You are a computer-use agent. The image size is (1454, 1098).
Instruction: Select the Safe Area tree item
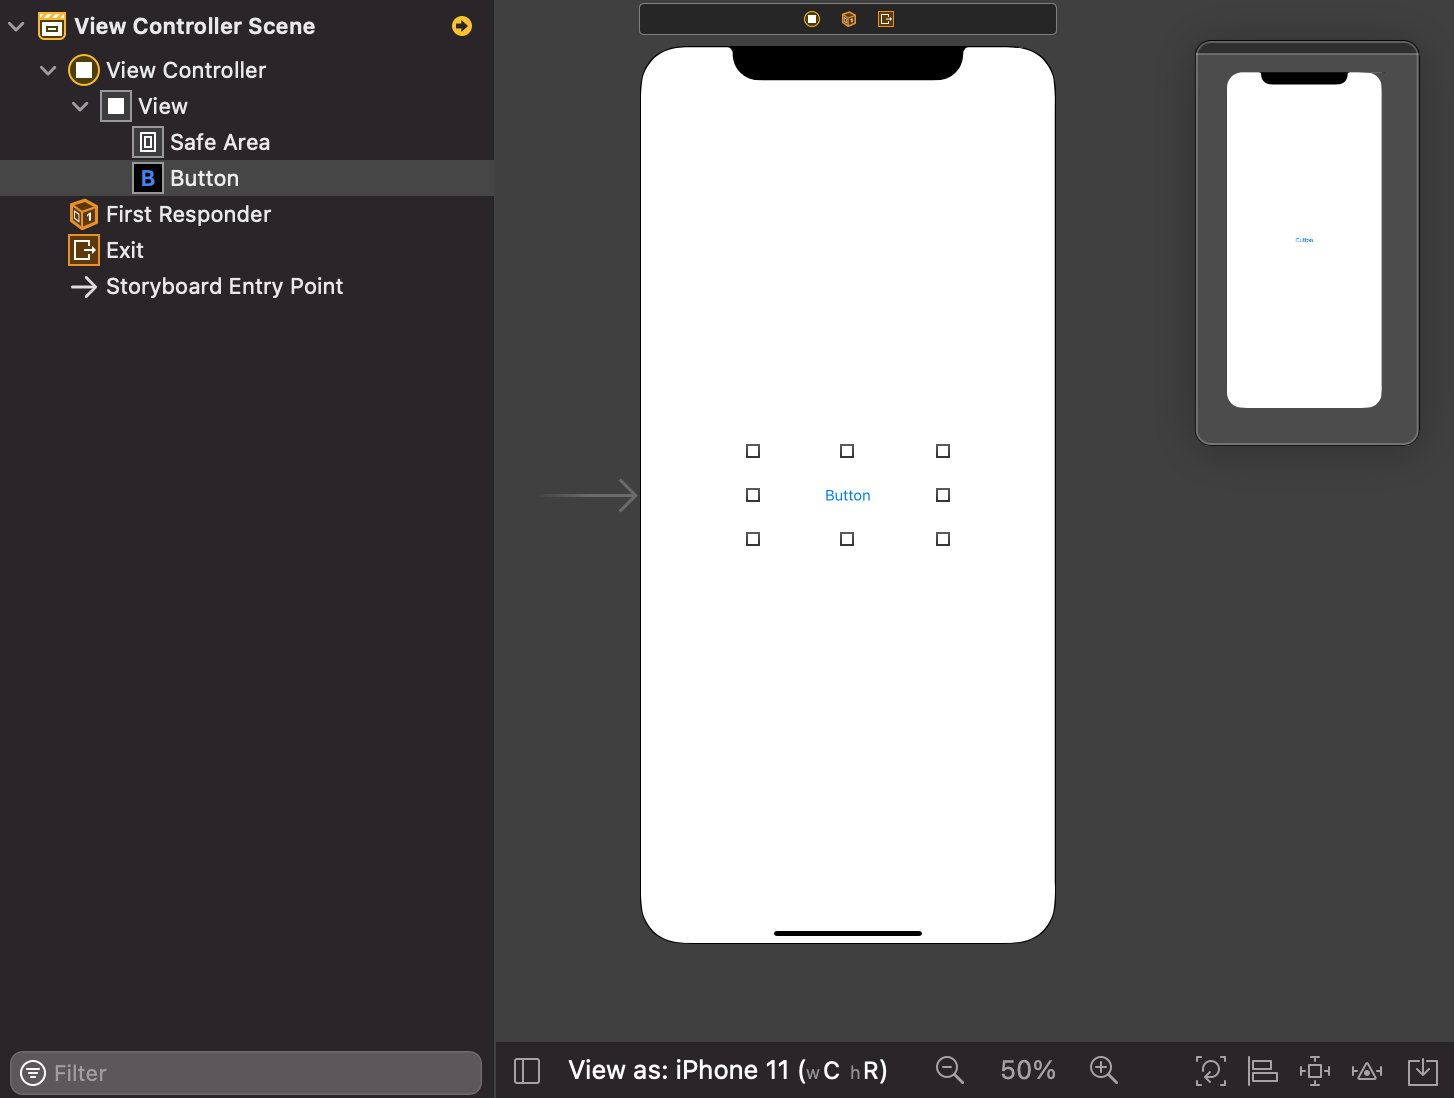(219, 142)
